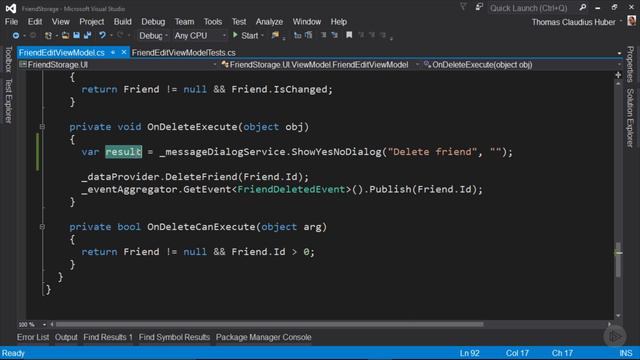Open the Tools menu
Viewport: 640px width, 360px height.
(213, 22)
